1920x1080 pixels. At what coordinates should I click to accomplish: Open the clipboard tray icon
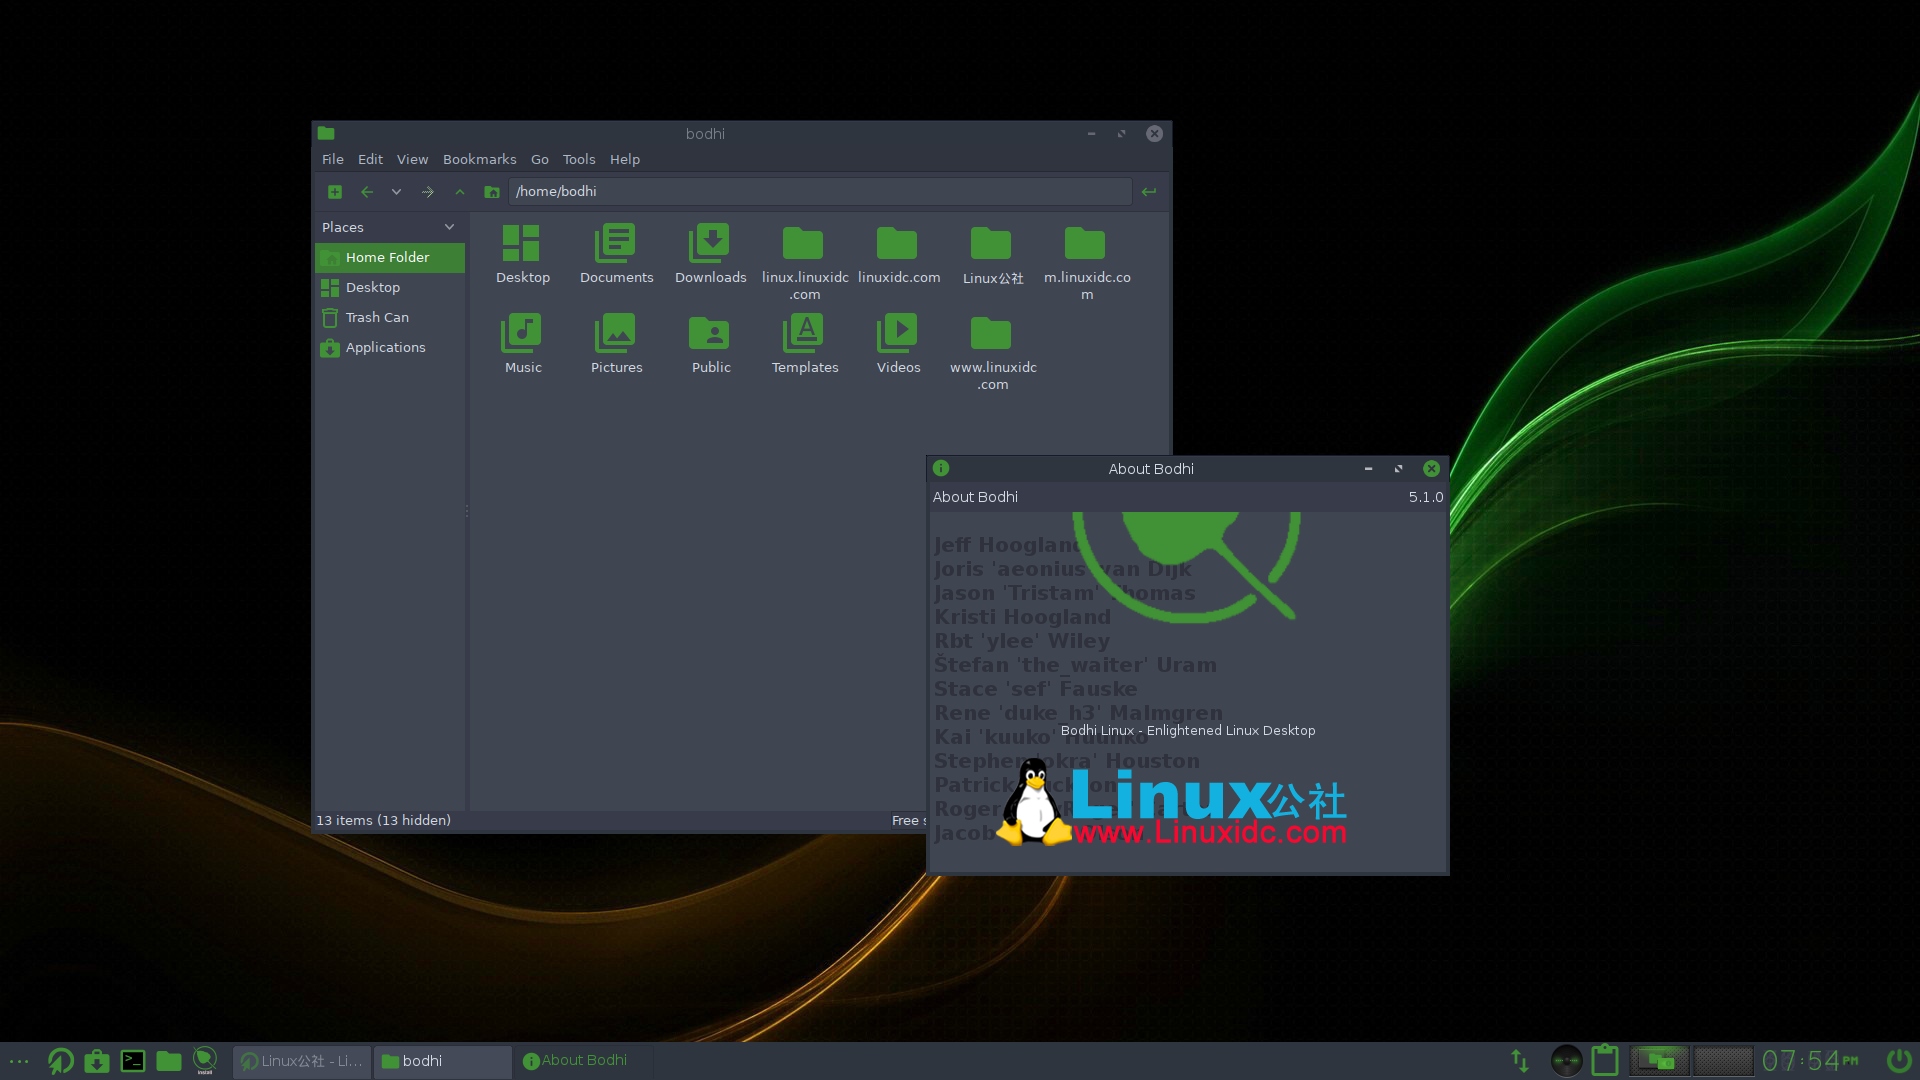(x=1605, y=1060)
